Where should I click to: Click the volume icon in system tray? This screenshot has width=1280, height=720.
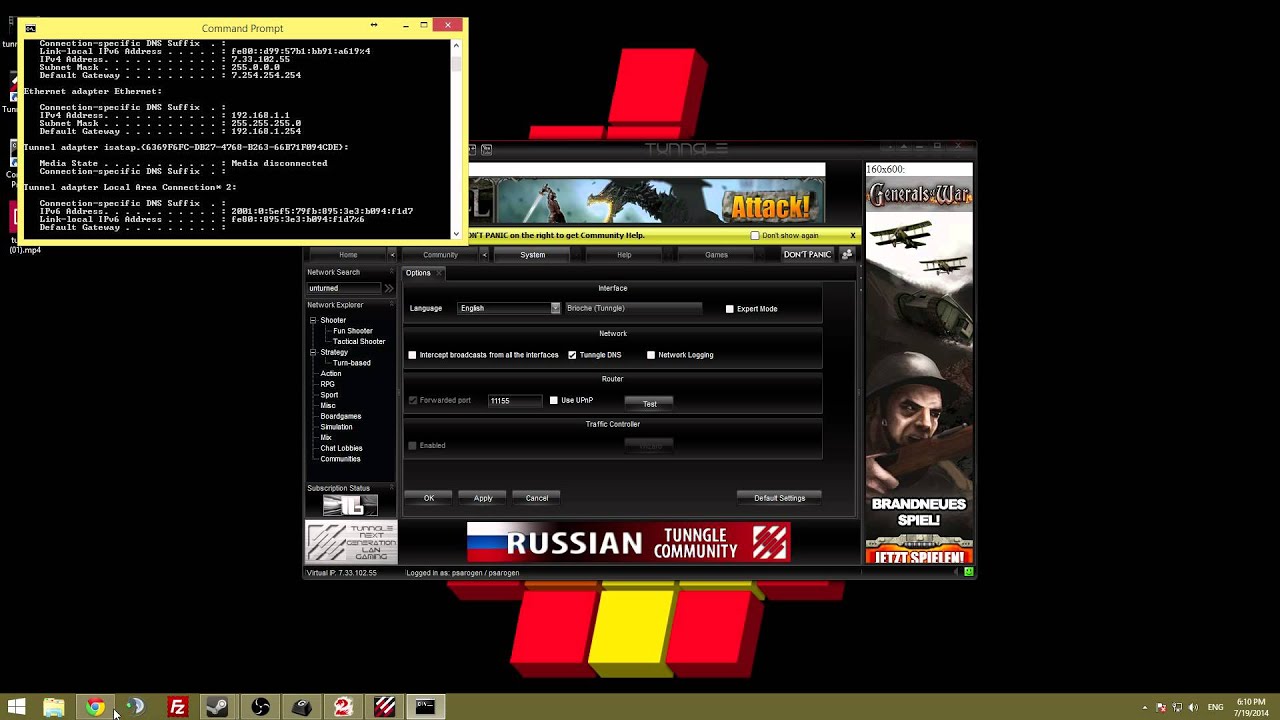(x=1193, y=707)
